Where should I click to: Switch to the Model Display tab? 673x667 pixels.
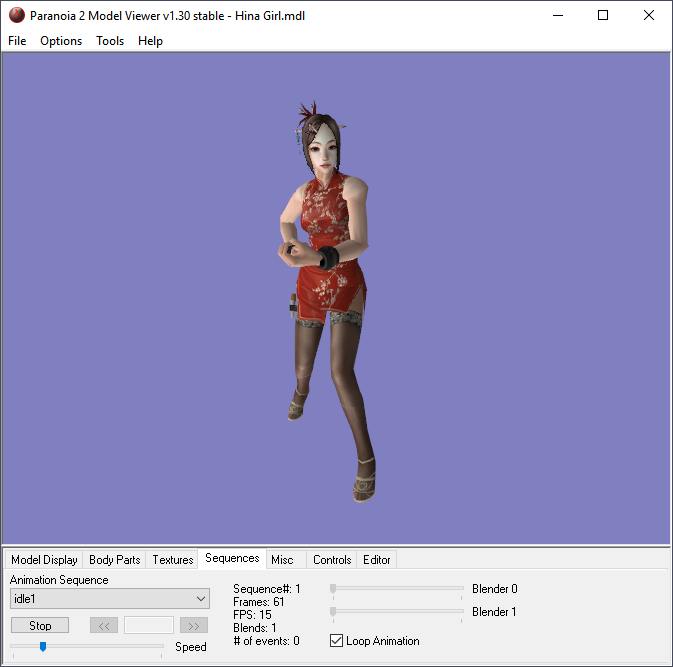44,560
